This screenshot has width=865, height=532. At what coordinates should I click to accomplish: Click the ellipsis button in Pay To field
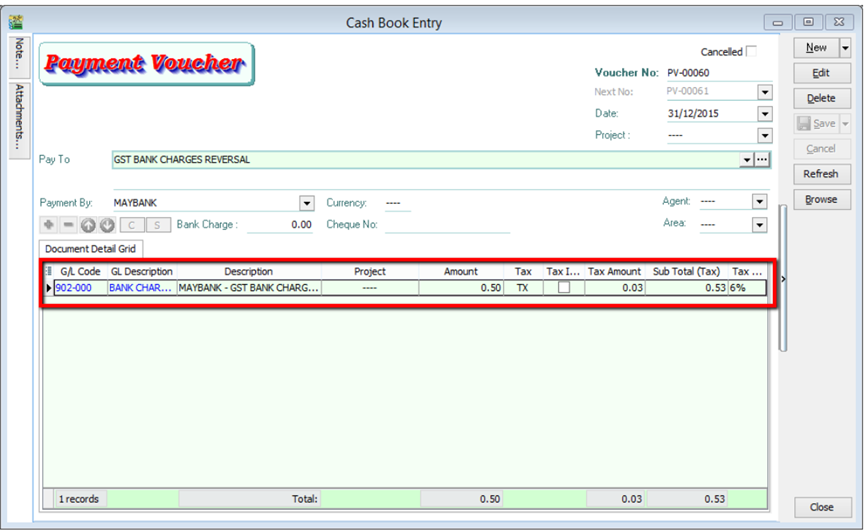[763, 160]
